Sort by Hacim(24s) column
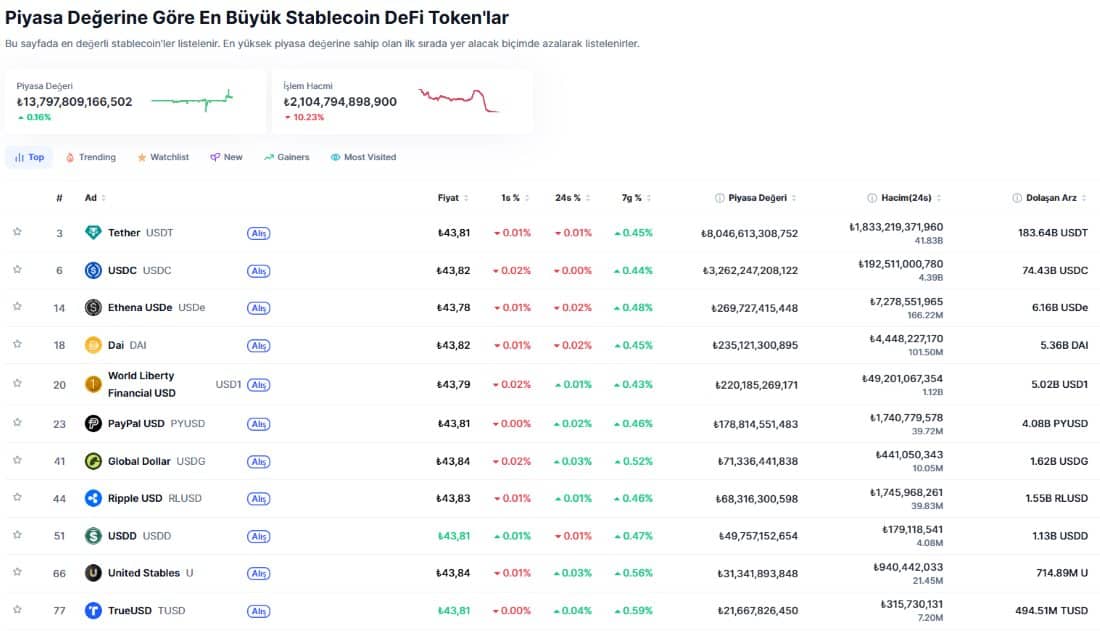The height and width of the screenshot is (631, 1100). pyautogui.click(x=911, y=198)
